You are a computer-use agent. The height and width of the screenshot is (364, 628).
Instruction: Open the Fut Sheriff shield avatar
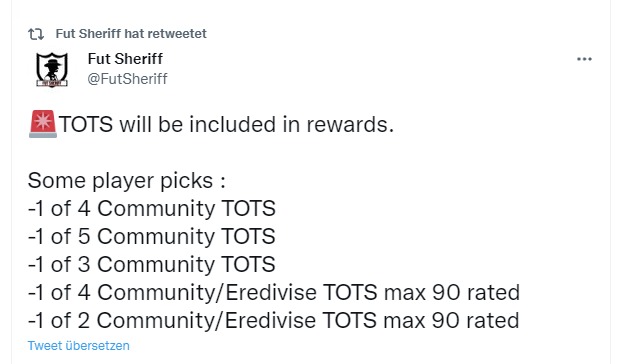click(x=52, y=70)
